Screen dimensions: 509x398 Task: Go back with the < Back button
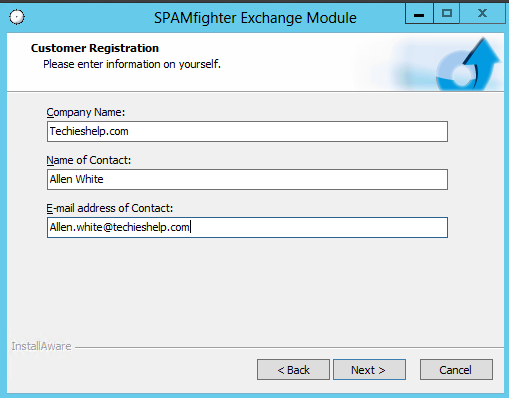point(293,369)
